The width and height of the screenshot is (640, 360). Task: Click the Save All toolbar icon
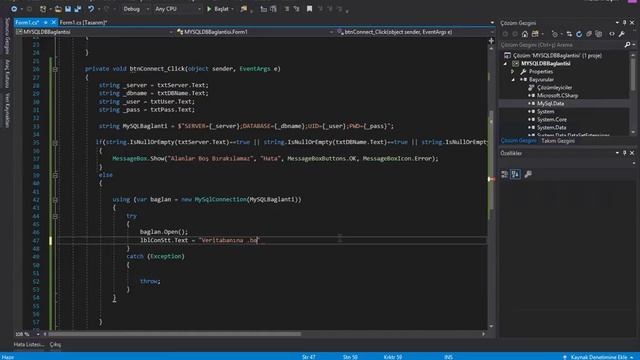tap(78, 9)
